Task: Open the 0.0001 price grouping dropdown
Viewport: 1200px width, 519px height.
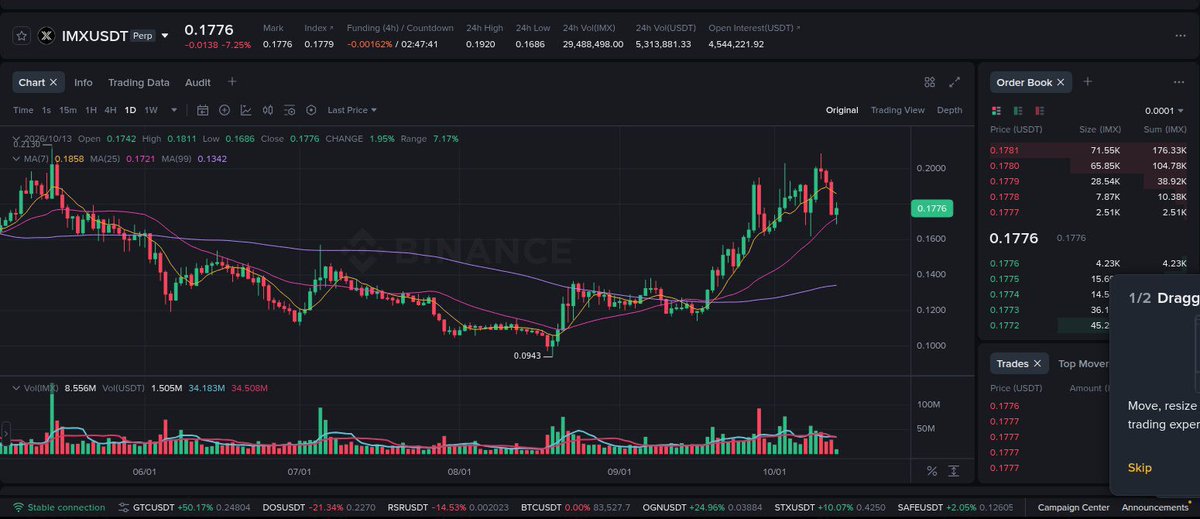Action: 1166,110
